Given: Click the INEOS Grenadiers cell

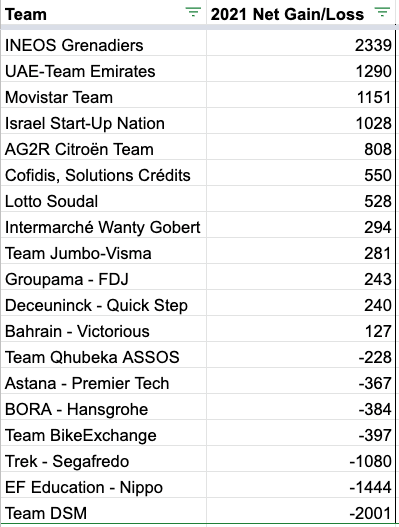Looking at the screenshot, I should (x=104, y=45).
